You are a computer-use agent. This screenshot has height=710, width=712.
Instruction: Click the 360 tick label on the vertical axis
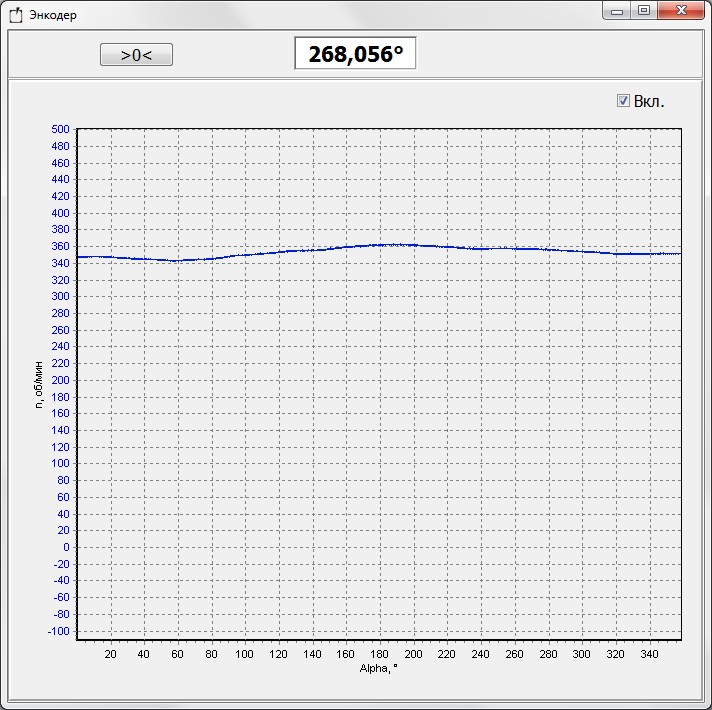tap(60, 246)
